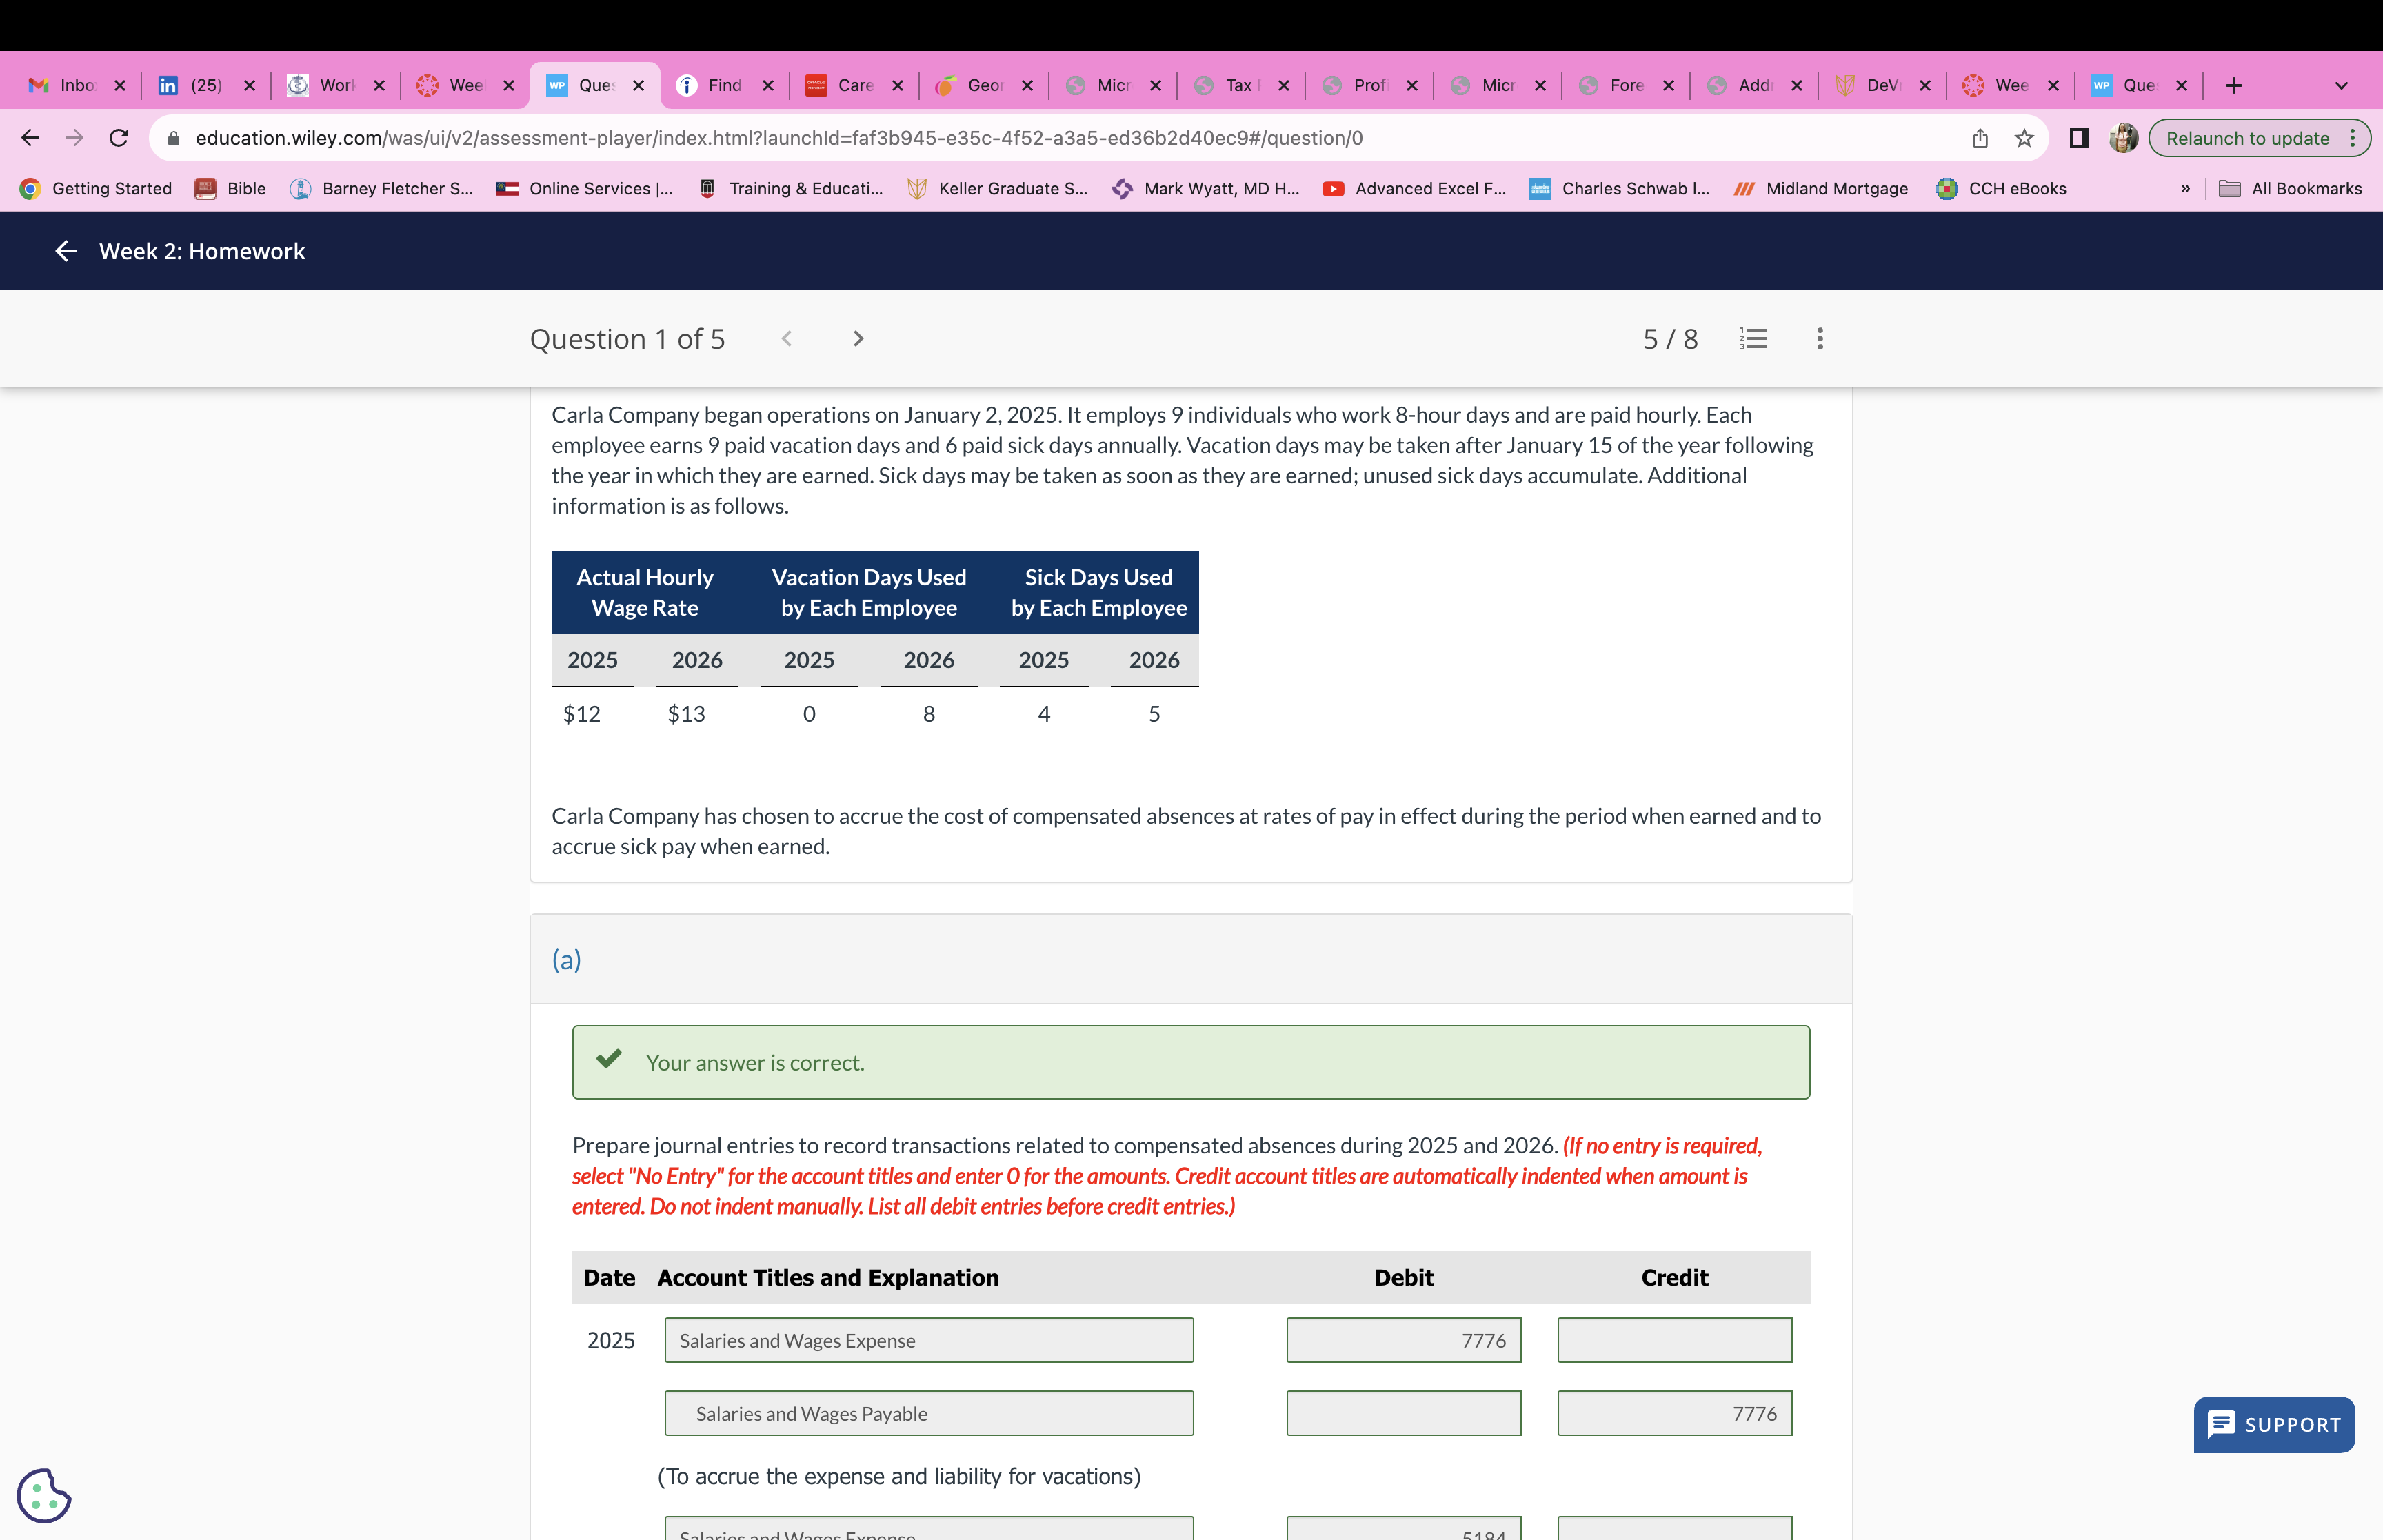
Task: Switch to the LinkedIn (25) tab
Action: (205, 86)
